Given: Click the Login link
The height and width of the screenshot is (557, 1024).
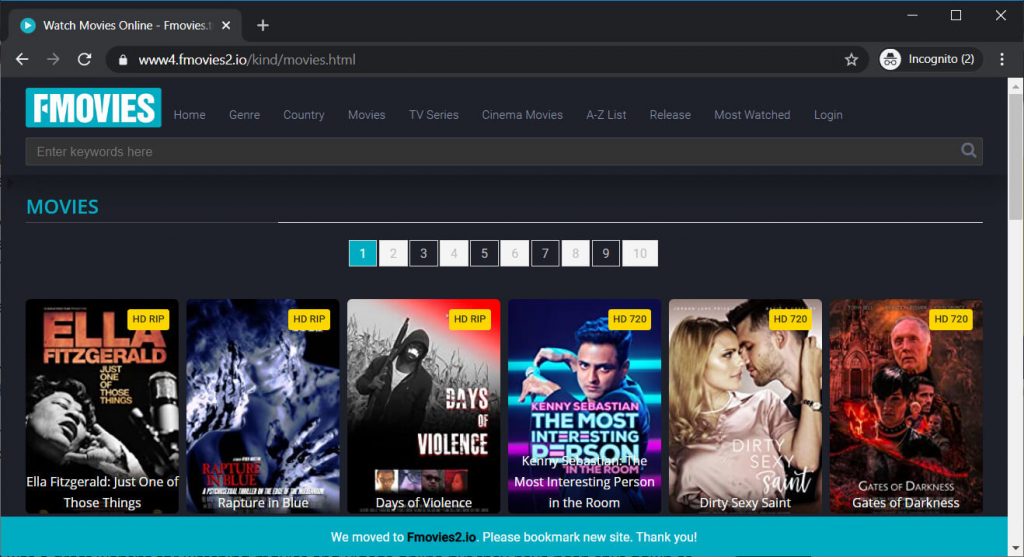Looking at the screenshot, I should click(x=828, y=115).
